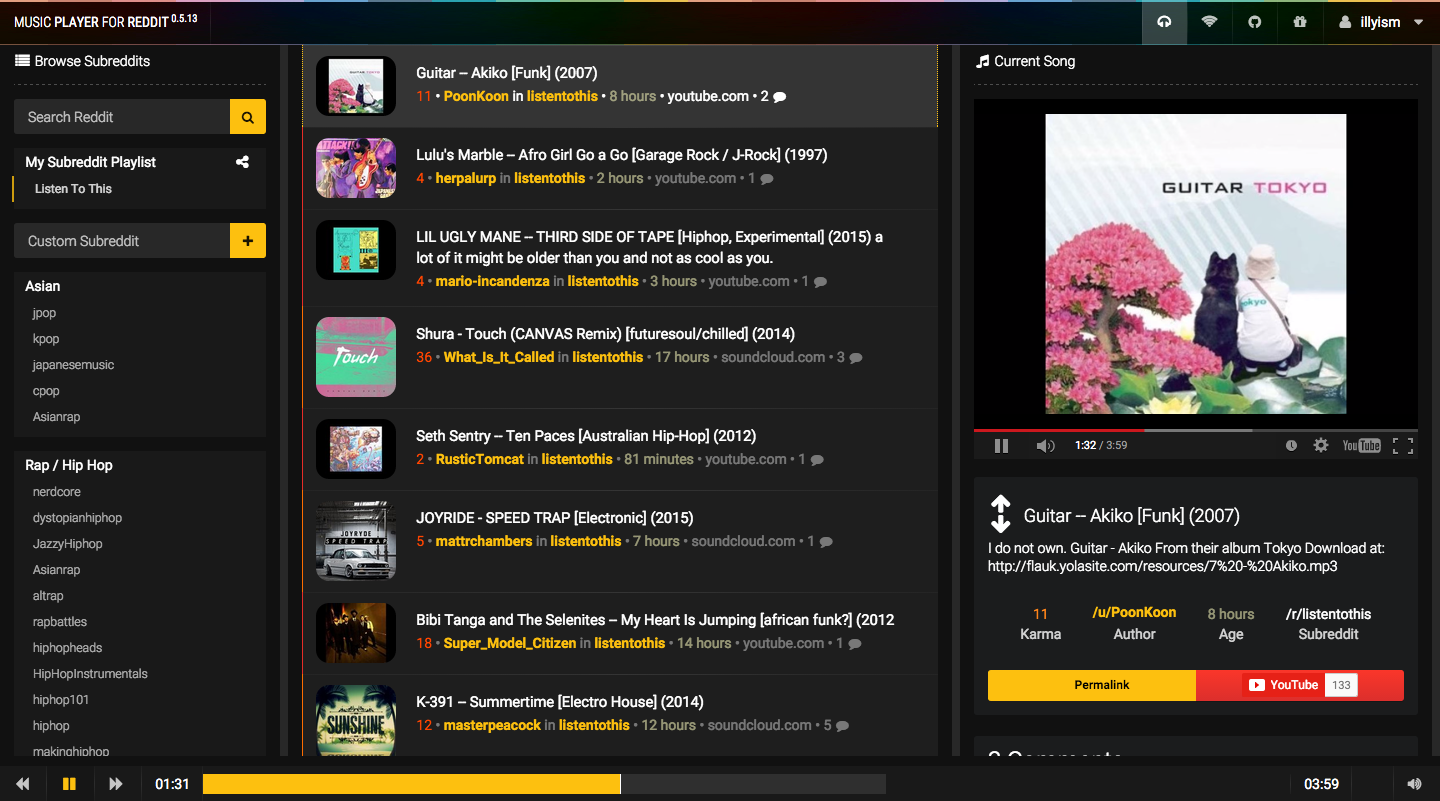The image size is (1440, 801).
Task: Toggle the altrap subreddit
Action: pos(48,596)
